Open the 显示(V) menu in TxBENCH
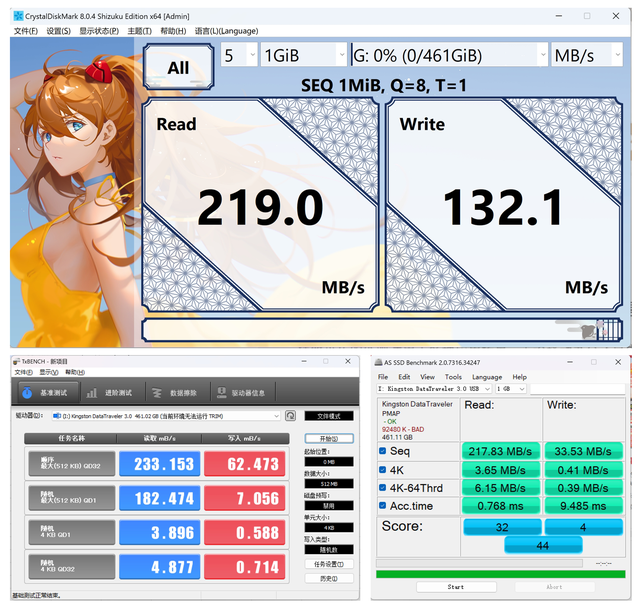Image resolution: width=640 pixels, height=608 pixels. coord(49,372)
